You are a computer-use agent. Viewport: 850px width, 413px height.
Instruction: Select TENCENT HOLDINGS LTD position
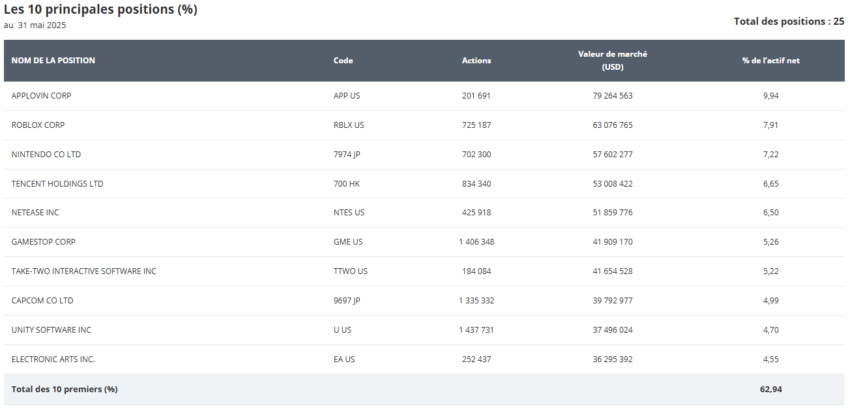tap(57, 184)
